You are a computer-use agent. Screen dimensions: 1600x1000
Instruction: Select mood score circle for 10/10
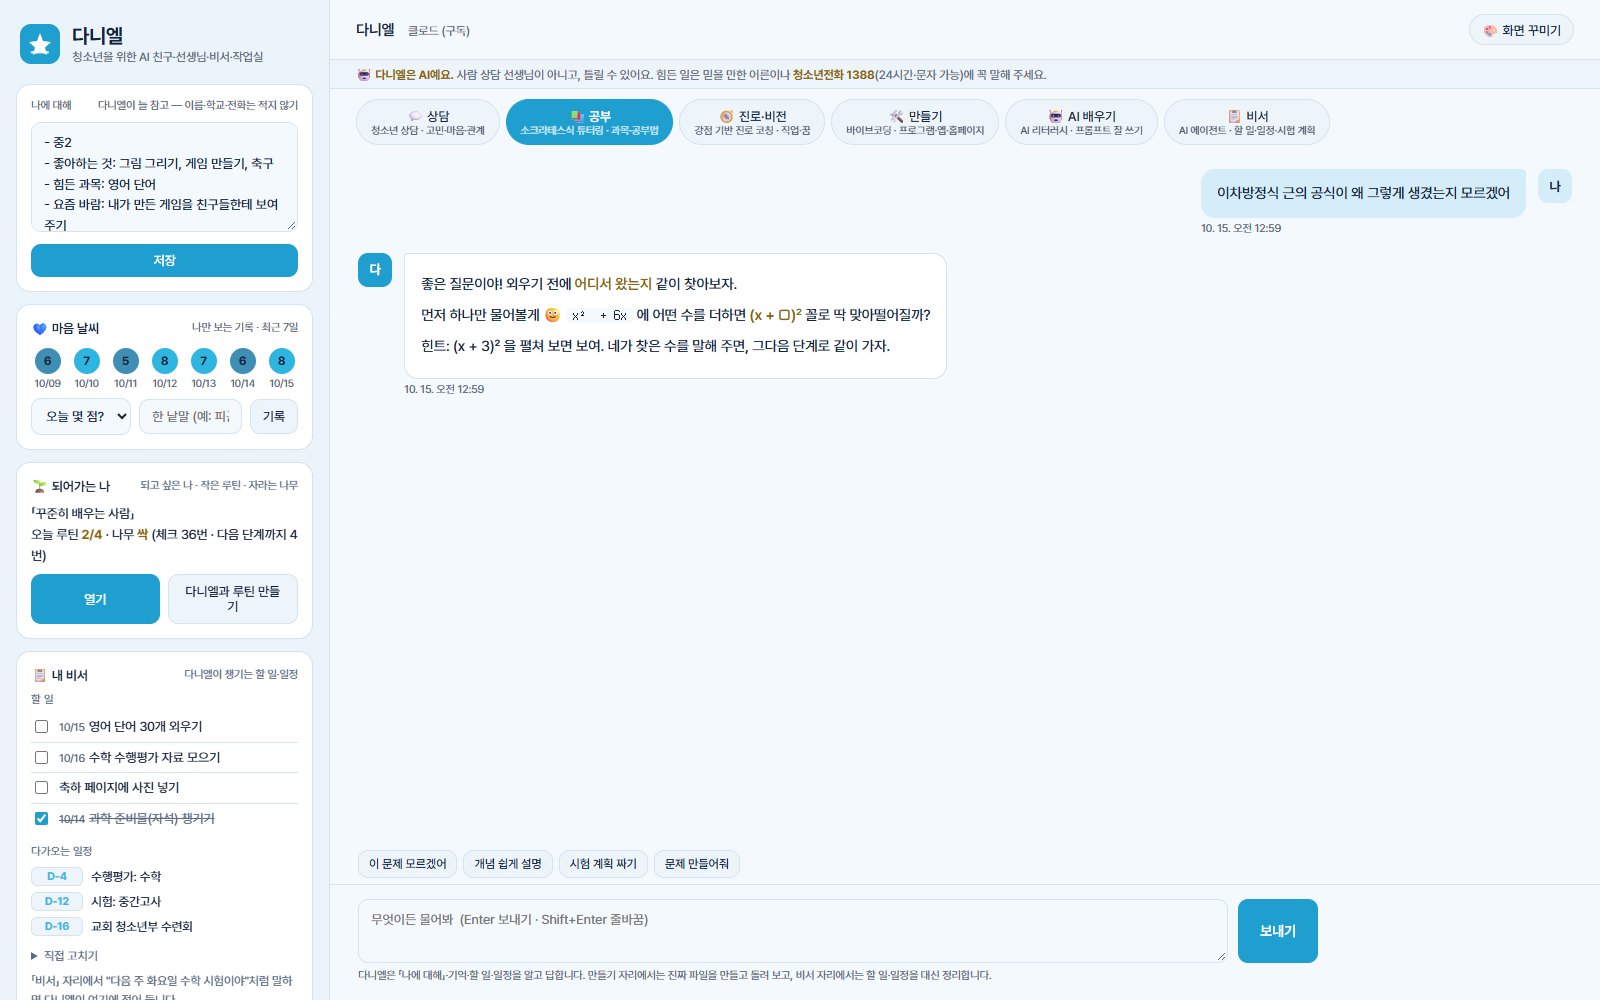pyautogui.click(x=87, y=361)
